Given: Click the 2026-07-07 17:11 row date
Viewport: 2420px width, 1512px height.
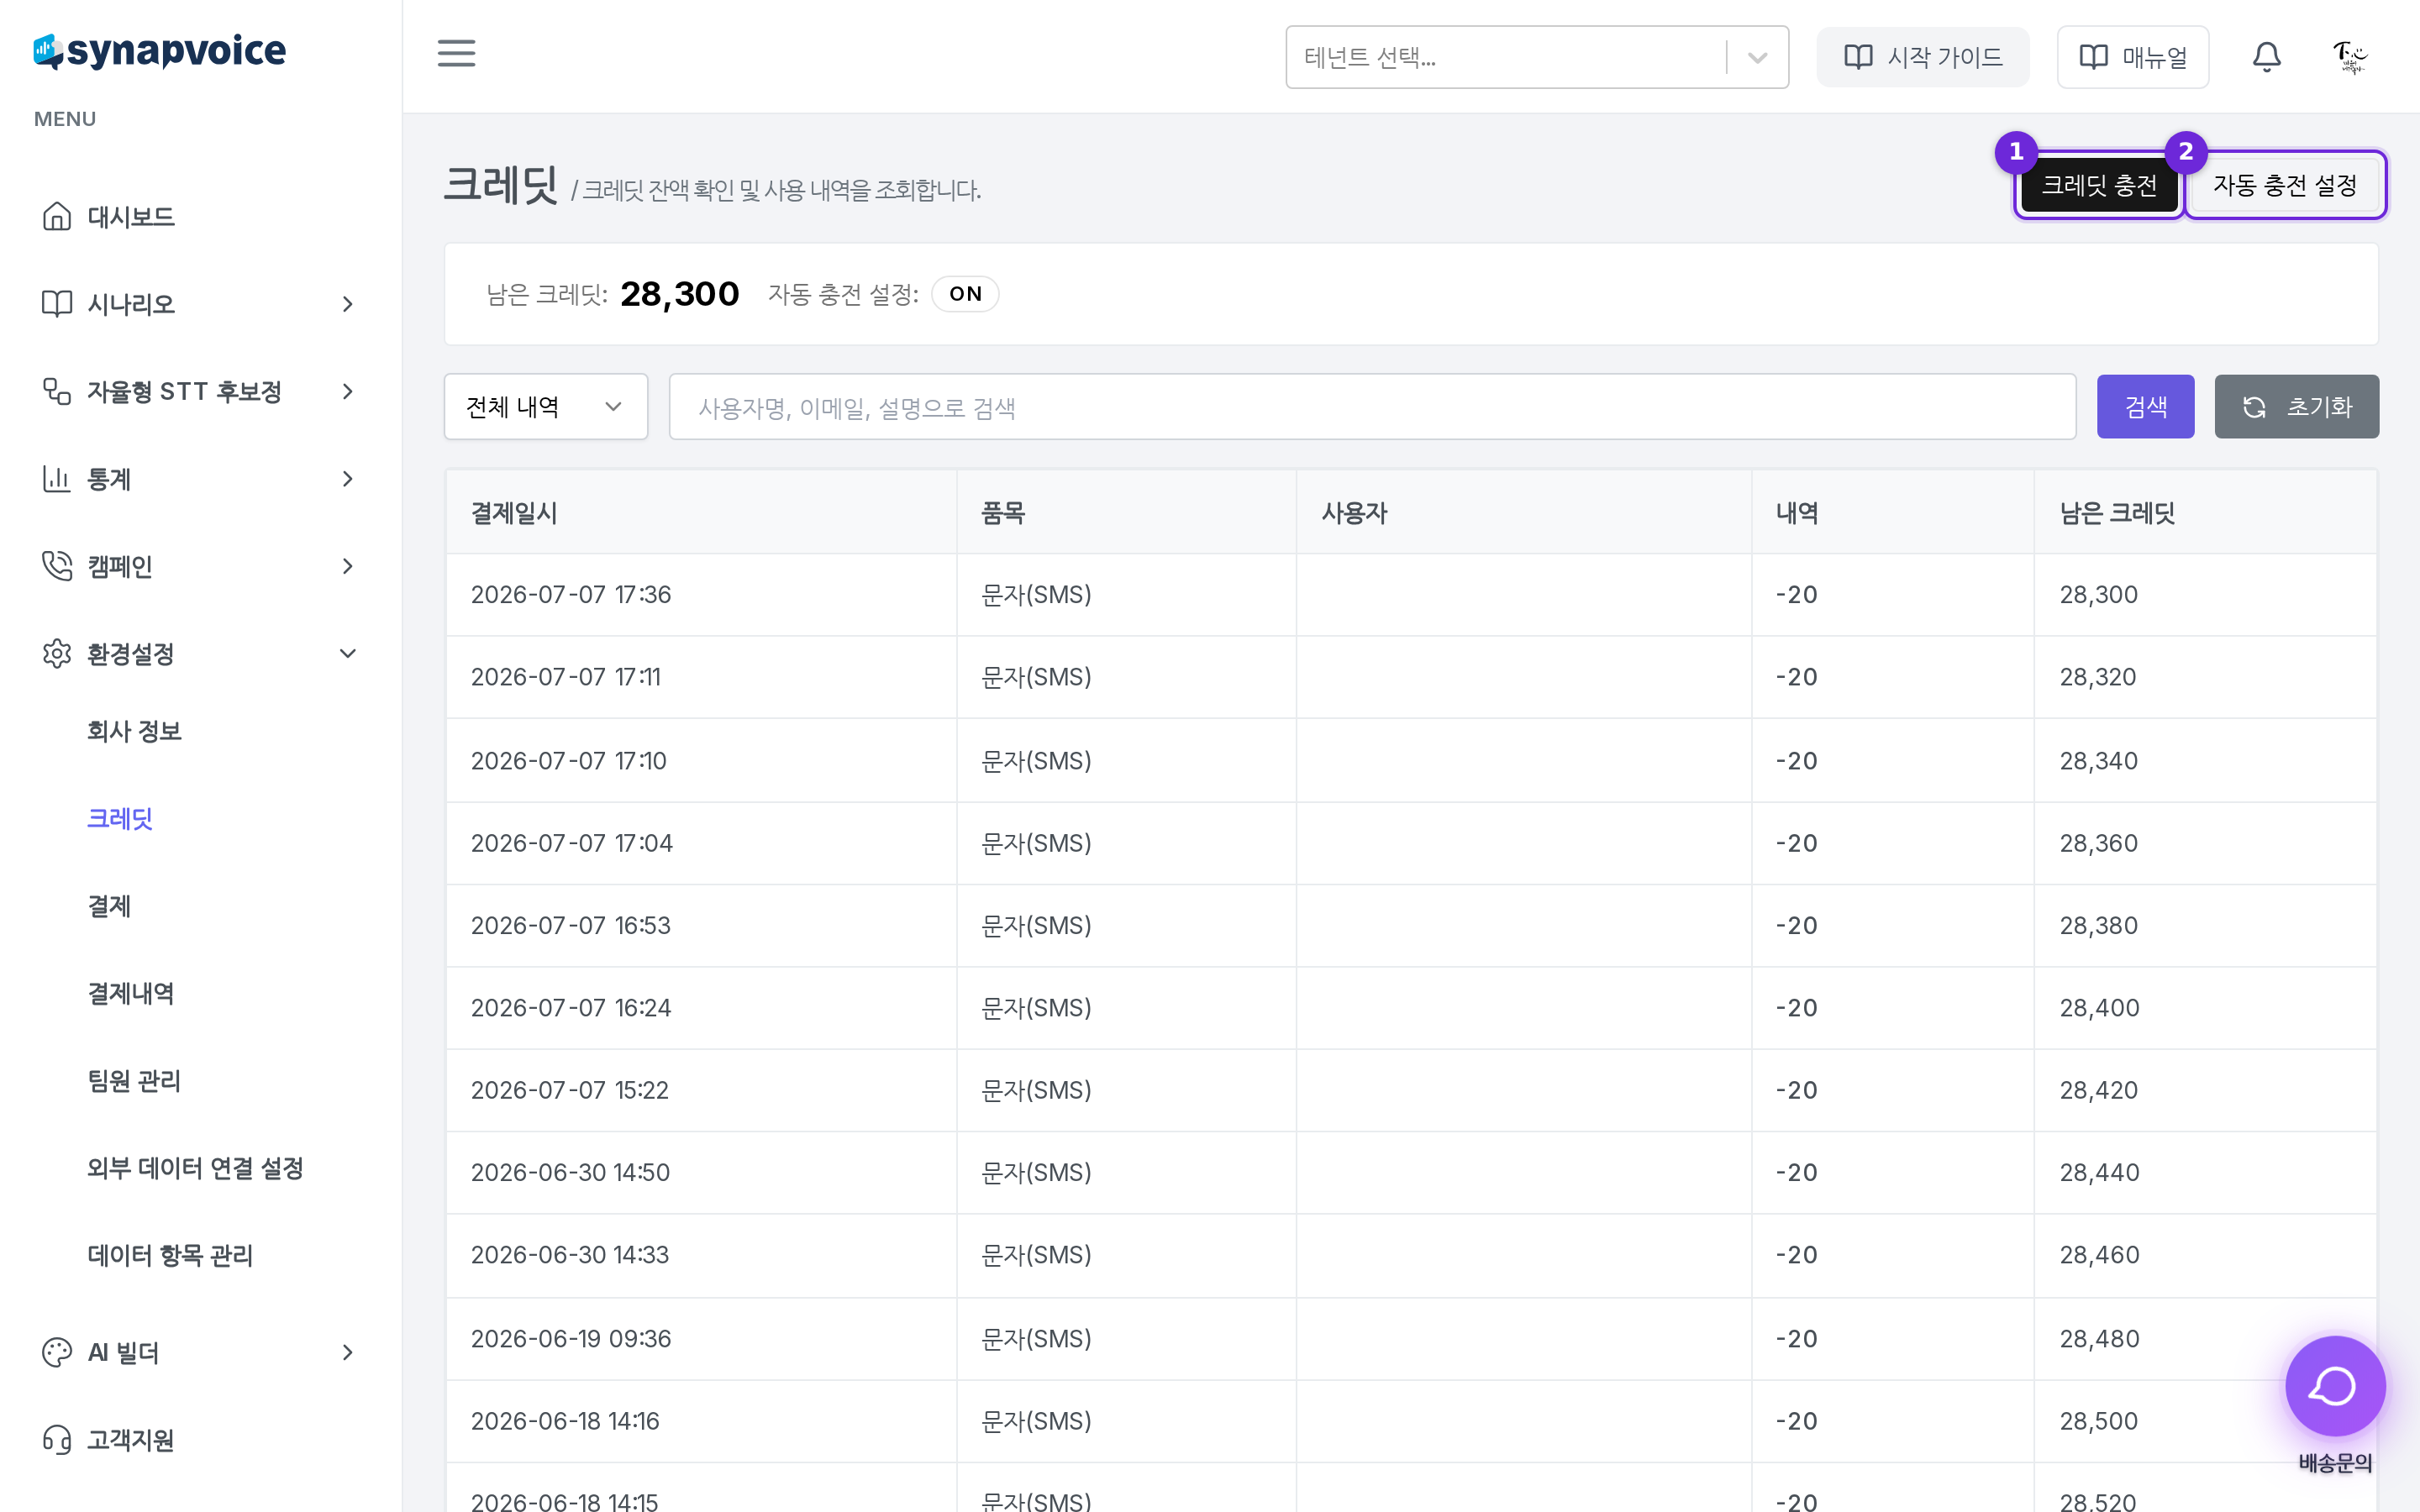Looking at the screenshot, I should [x=566, y=677].
